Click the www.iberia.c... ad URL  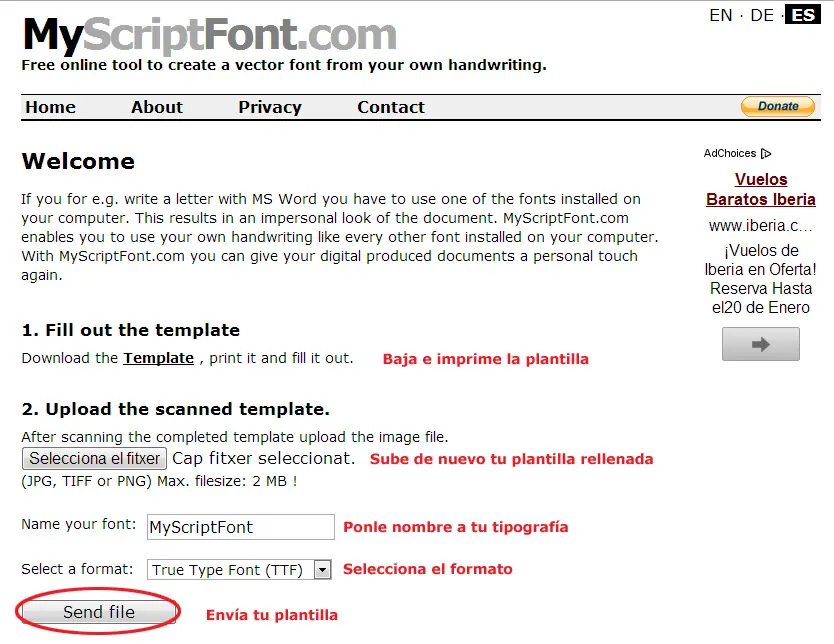tap(761, 226)
